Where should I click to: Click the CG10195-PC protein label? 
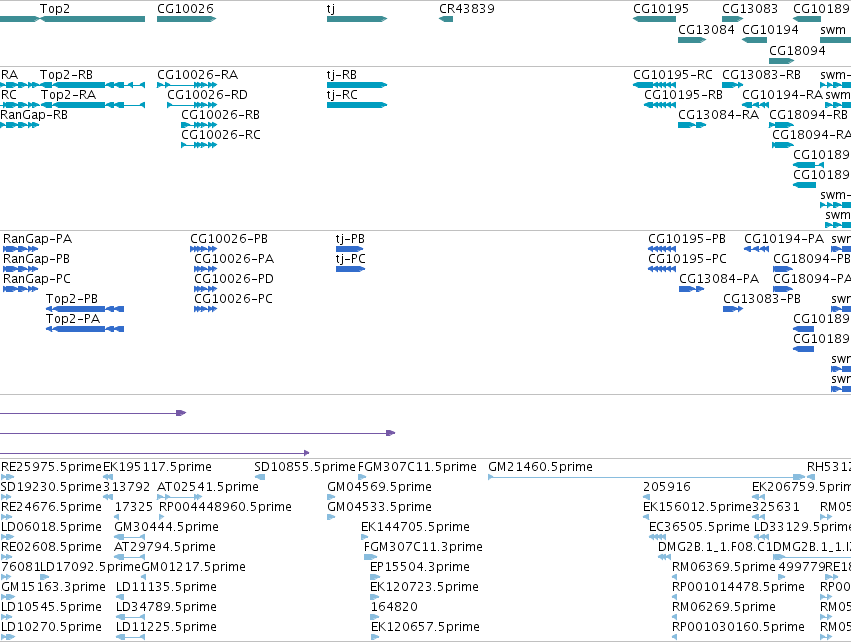688,259
